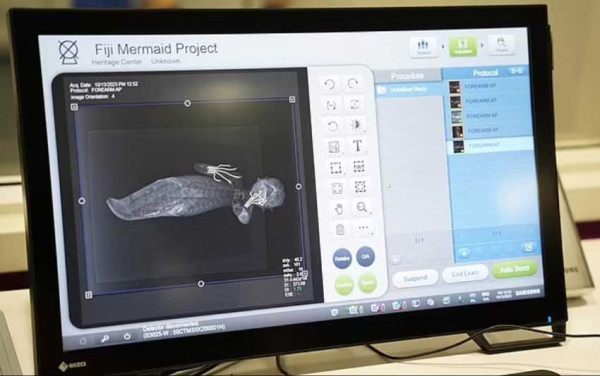Click the Suspend button
This screenshot has width=600, height=376.
point(415,278)
